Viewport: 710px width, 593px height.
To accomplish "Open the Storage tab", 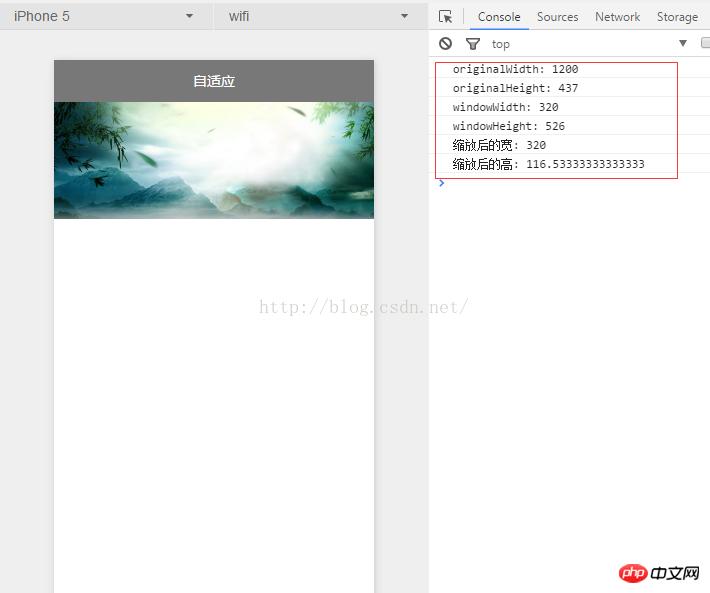I will [x=677, y=16].
